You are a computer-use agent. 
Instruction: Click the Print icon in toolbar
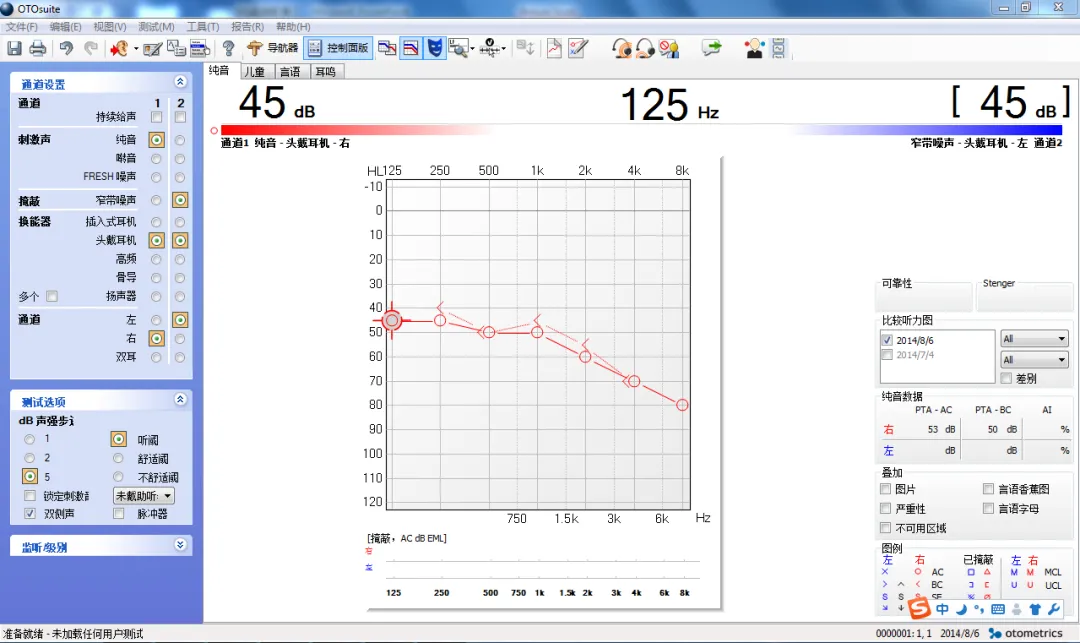click(x=38, y=48)
